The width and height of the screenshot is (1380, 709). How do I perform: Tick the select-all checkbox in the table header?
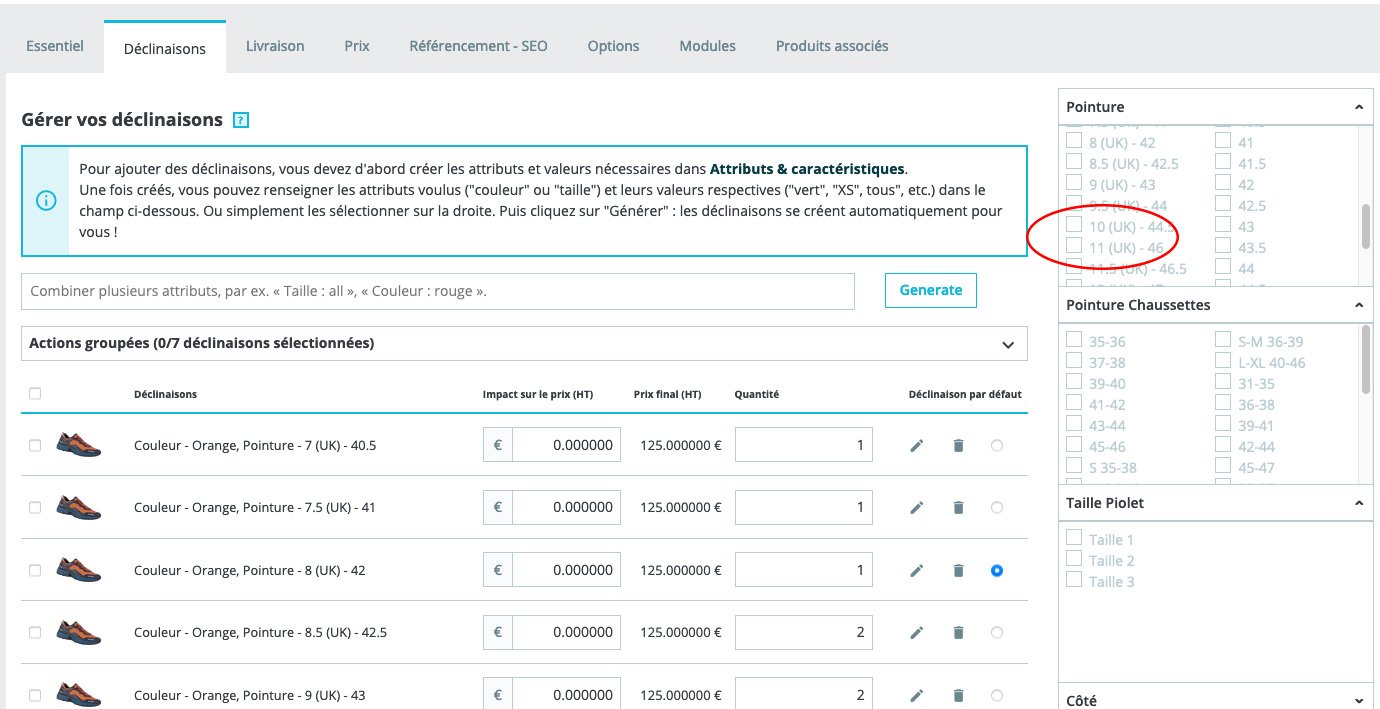[35, 394]
